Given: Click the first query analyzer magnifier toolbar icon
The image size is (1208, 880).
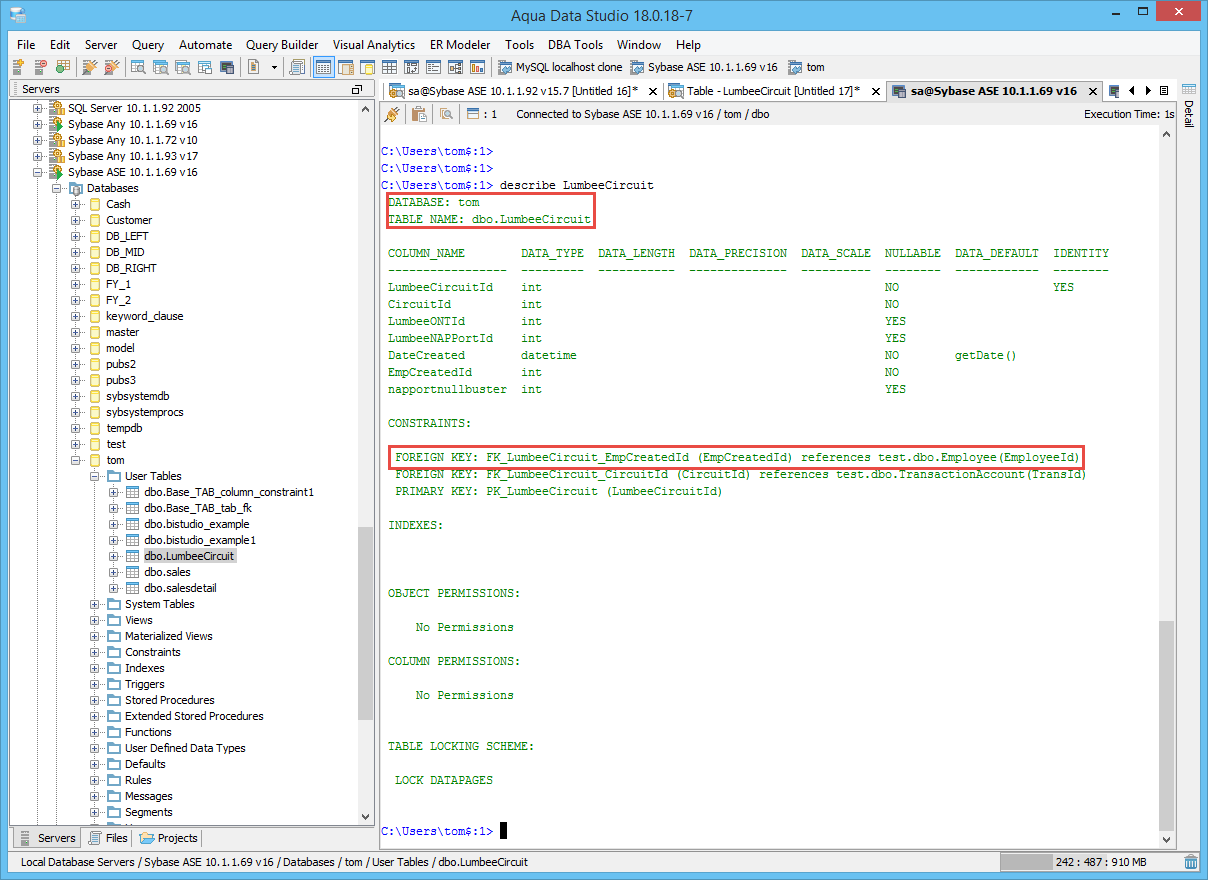Looking at the screenshot, I should [138, 67].
